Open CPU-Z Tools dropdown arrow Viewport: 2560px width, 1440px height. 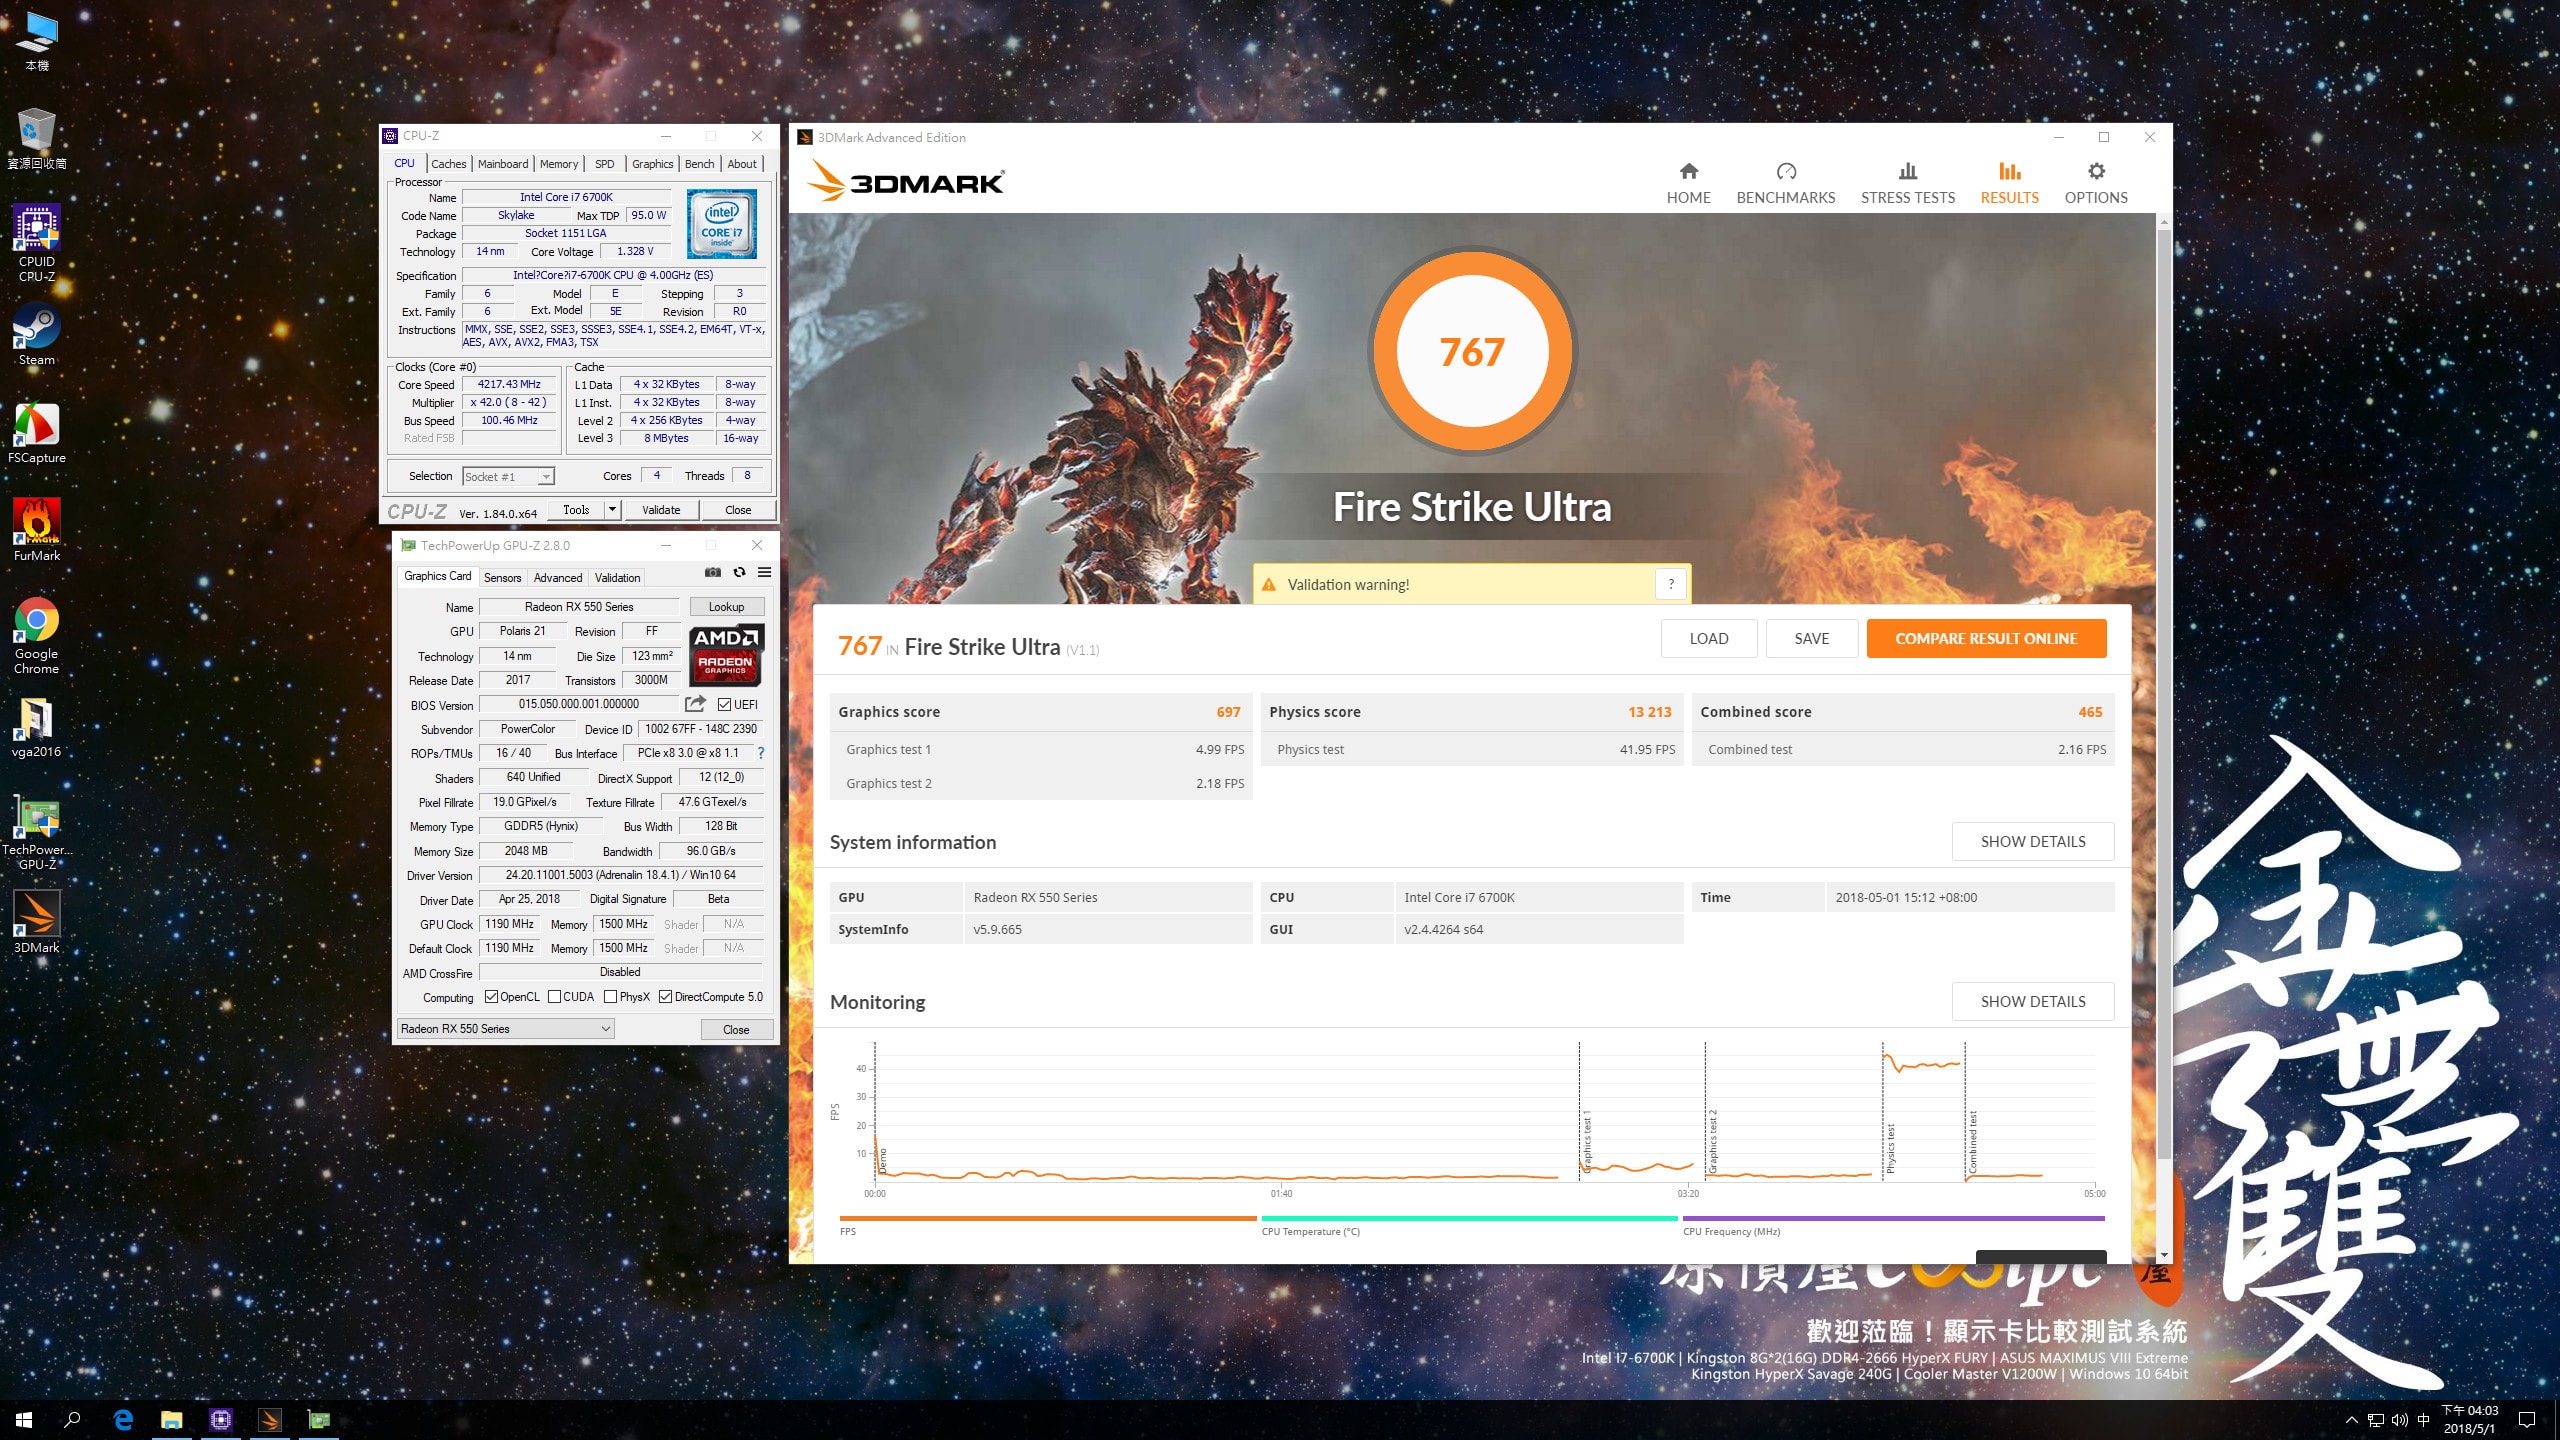click(x=612, y=510)
